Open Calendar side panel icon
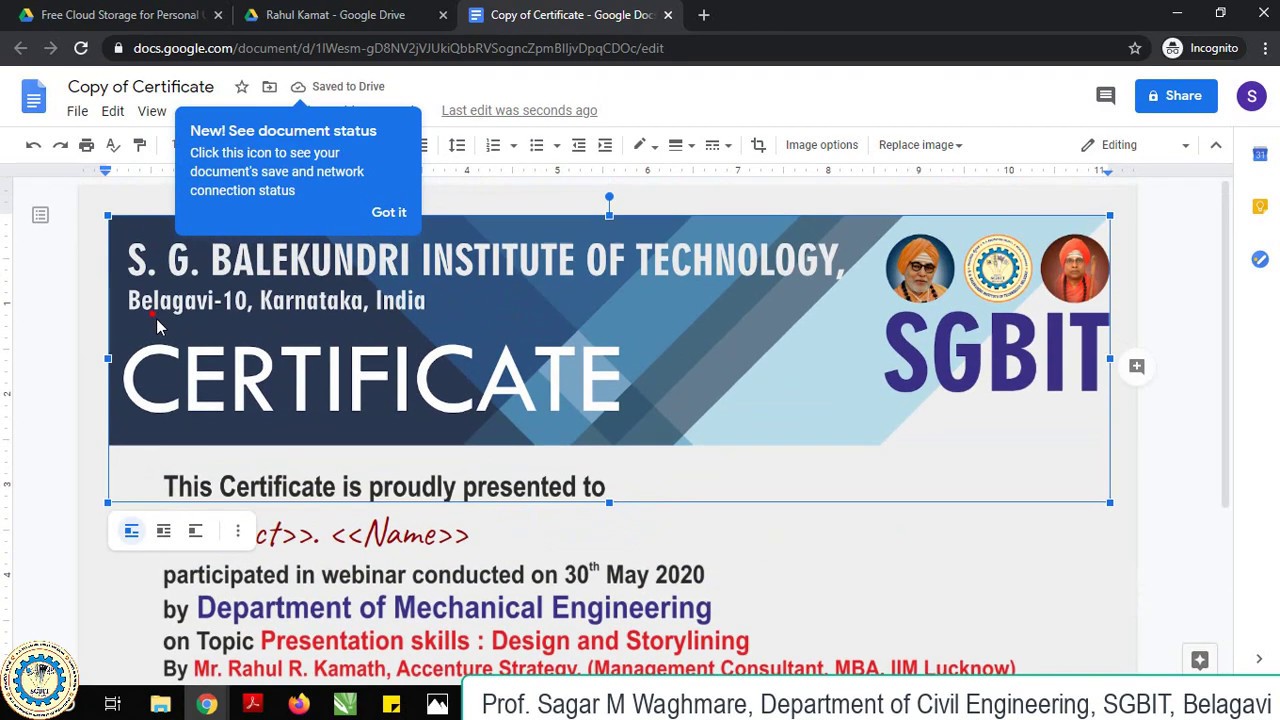This screenshot has height=720, width=1280. pos(1260,154)
